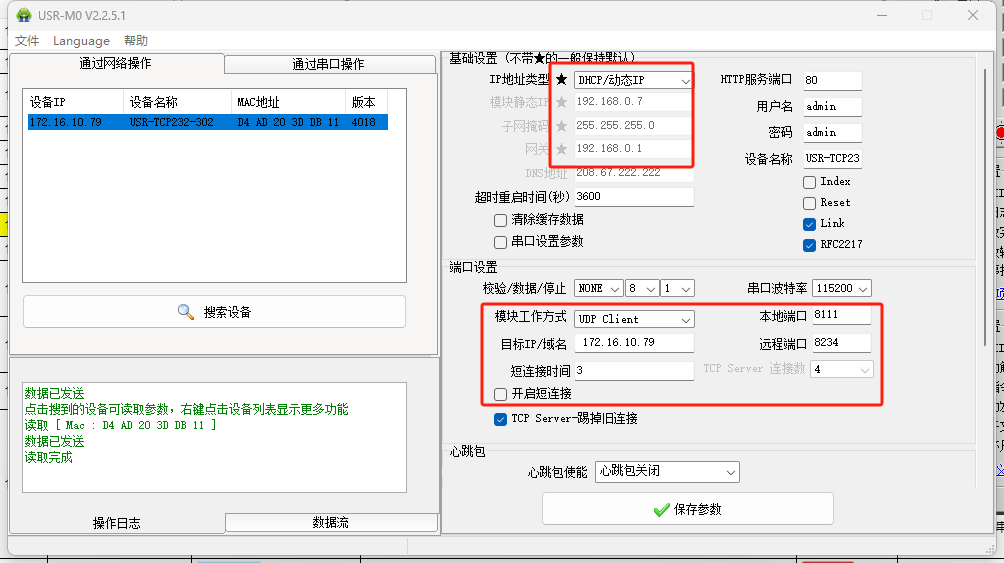Enable the Reset checkbox

809,203
